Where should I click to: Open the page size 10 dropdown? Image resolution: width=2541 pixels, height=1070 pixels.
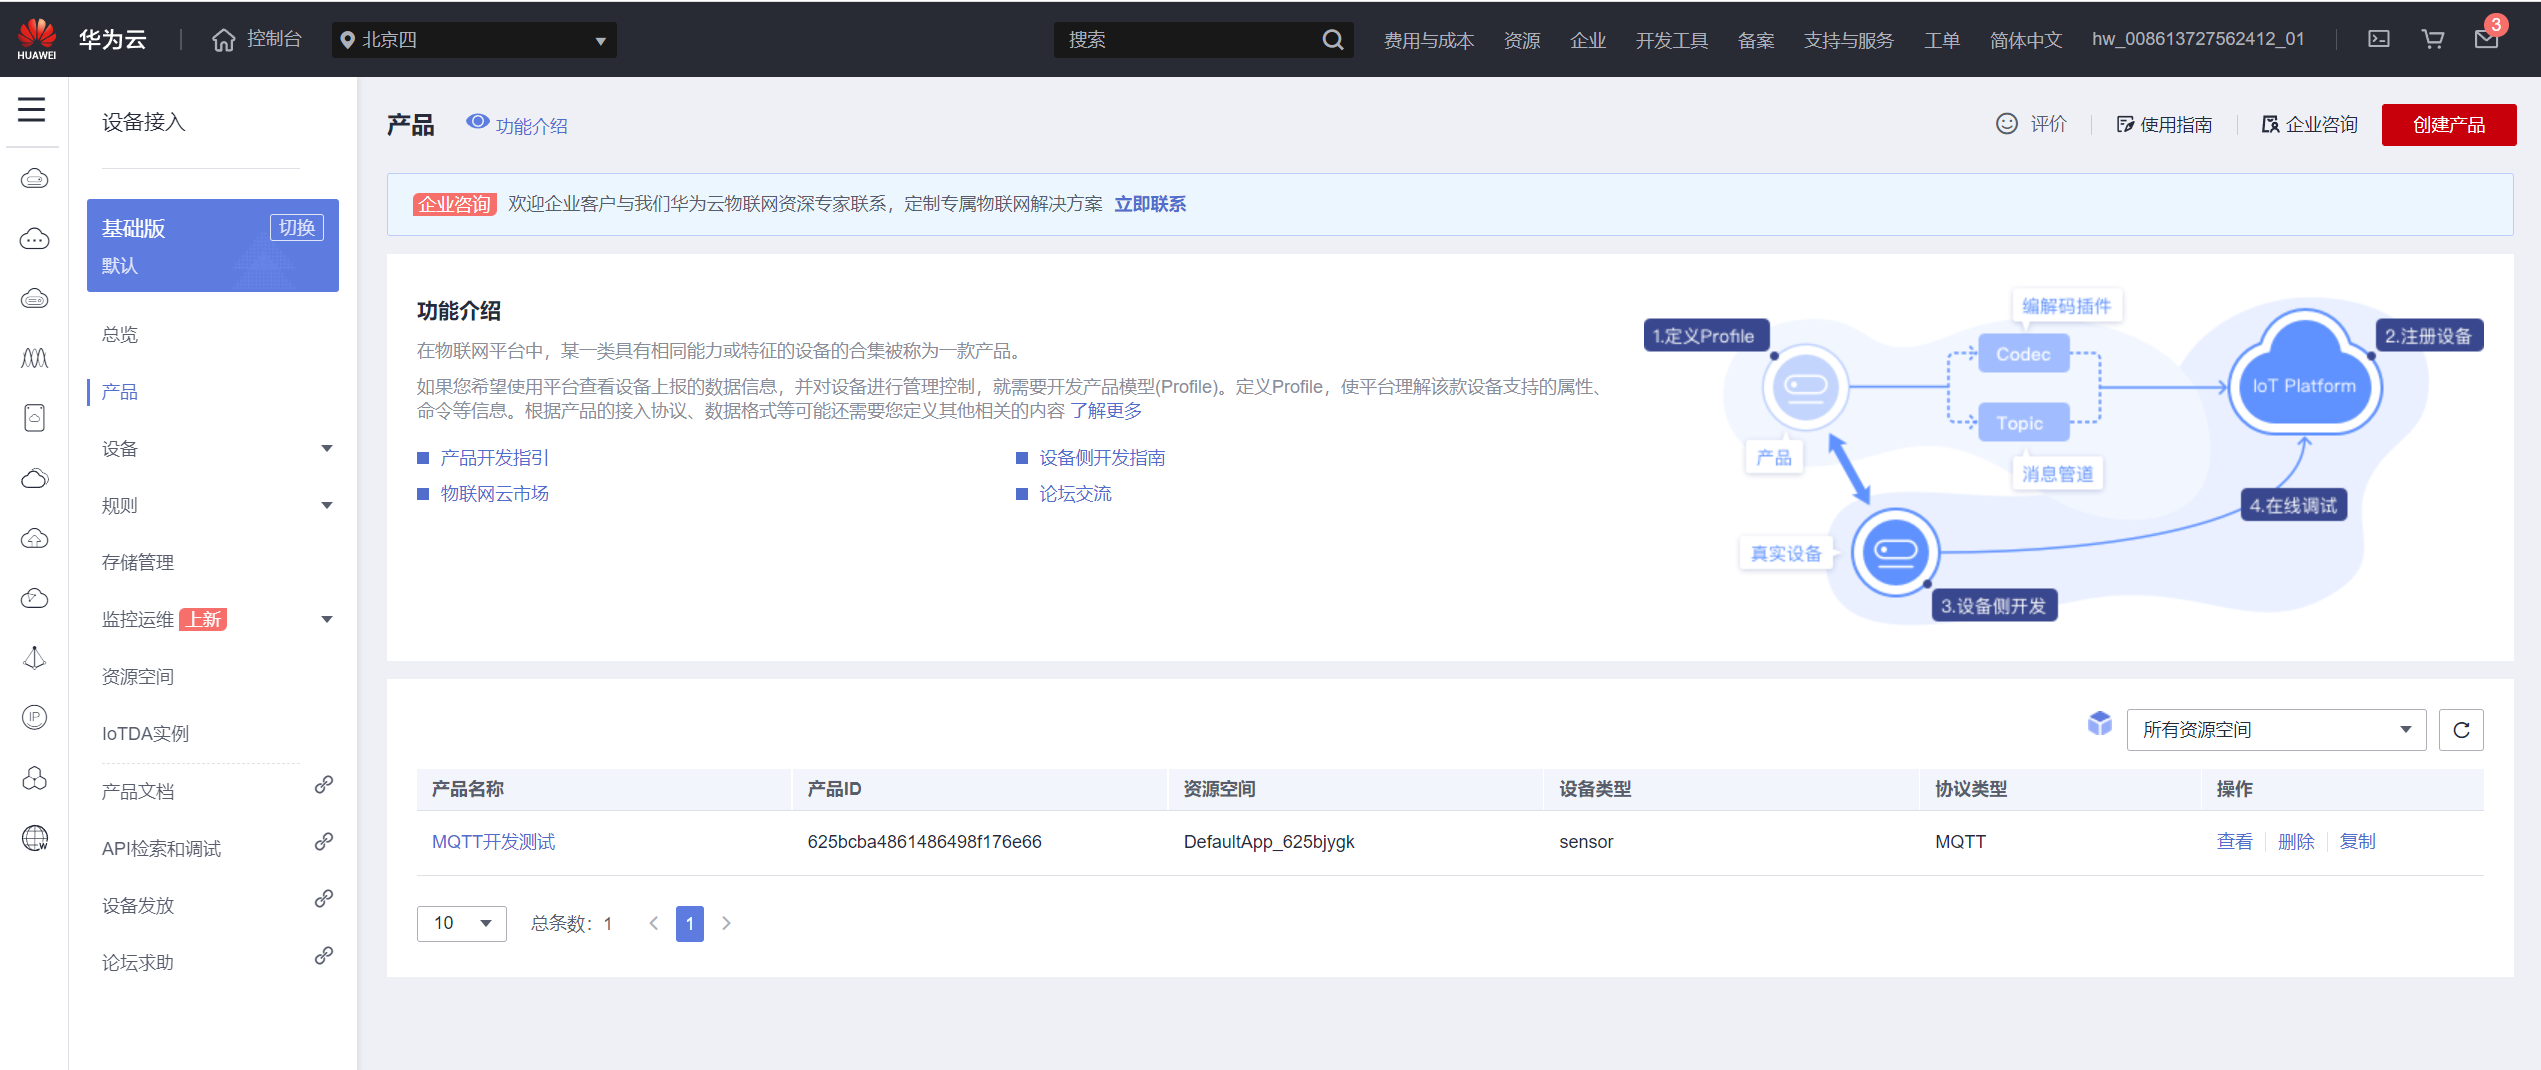461,923
